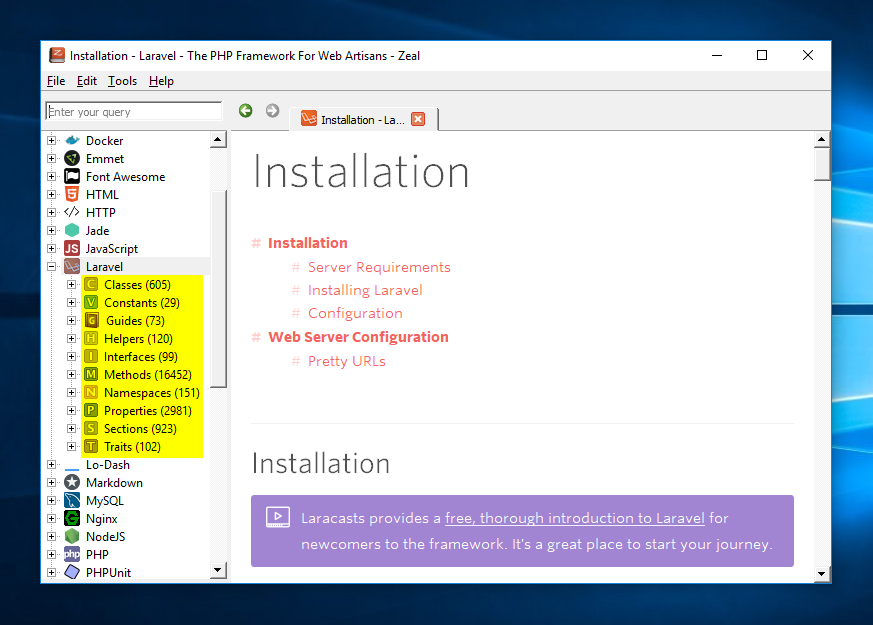873x625 pixels.
Task: Expand the MySQL docset node
Action: point(52,500)
